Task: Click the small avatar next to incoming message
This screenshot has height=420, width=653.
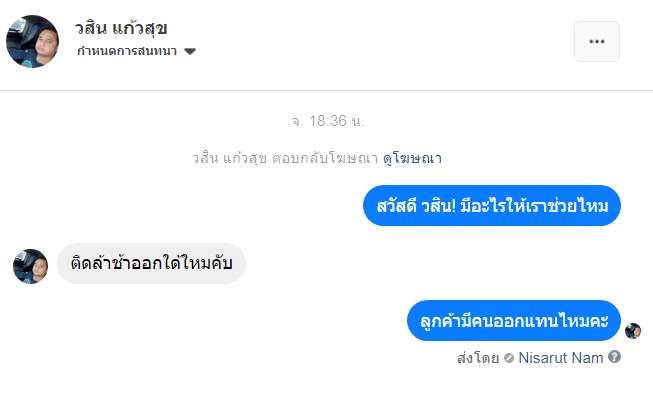Action: click(30, 266)
